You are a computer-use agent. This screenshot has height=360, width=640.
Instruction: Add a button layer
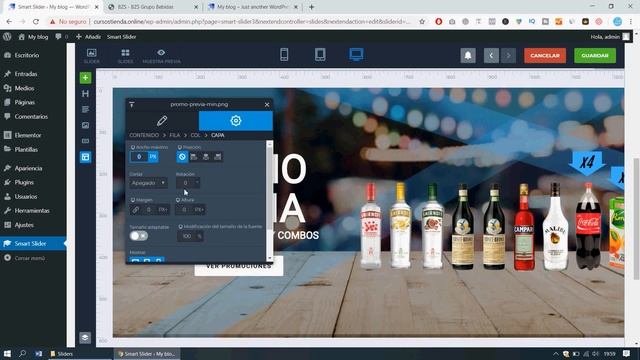tap(85, 141)
